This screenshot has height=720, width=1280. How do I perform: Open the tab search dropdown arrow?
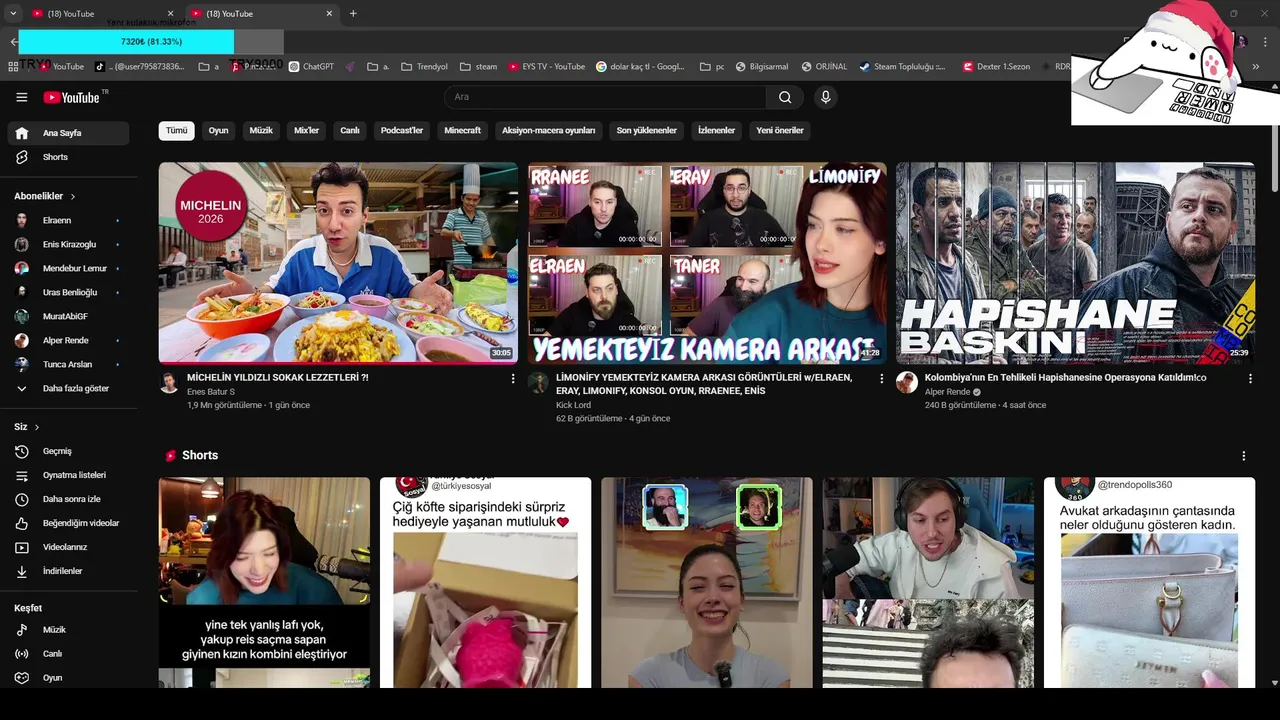point(12,14)
